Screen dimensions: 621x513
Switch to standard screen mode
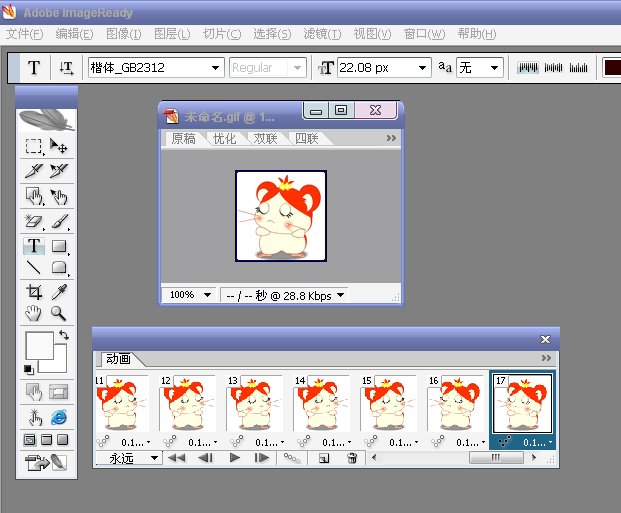[x=30, y=440]
